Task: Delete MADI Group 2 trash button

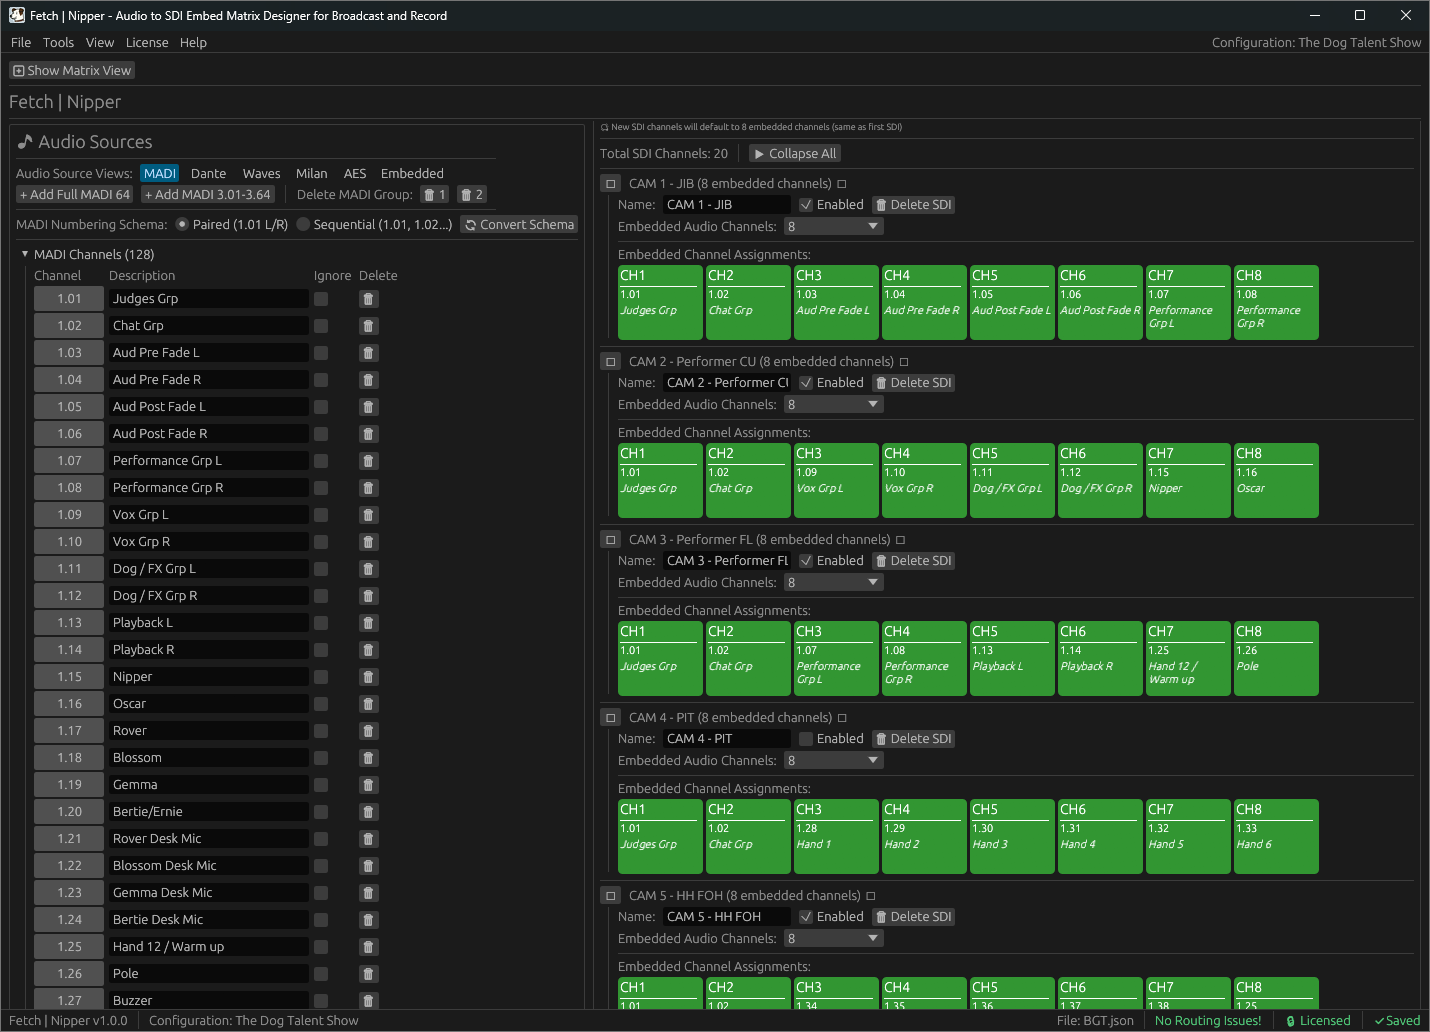Action: [x=471, y=195]
